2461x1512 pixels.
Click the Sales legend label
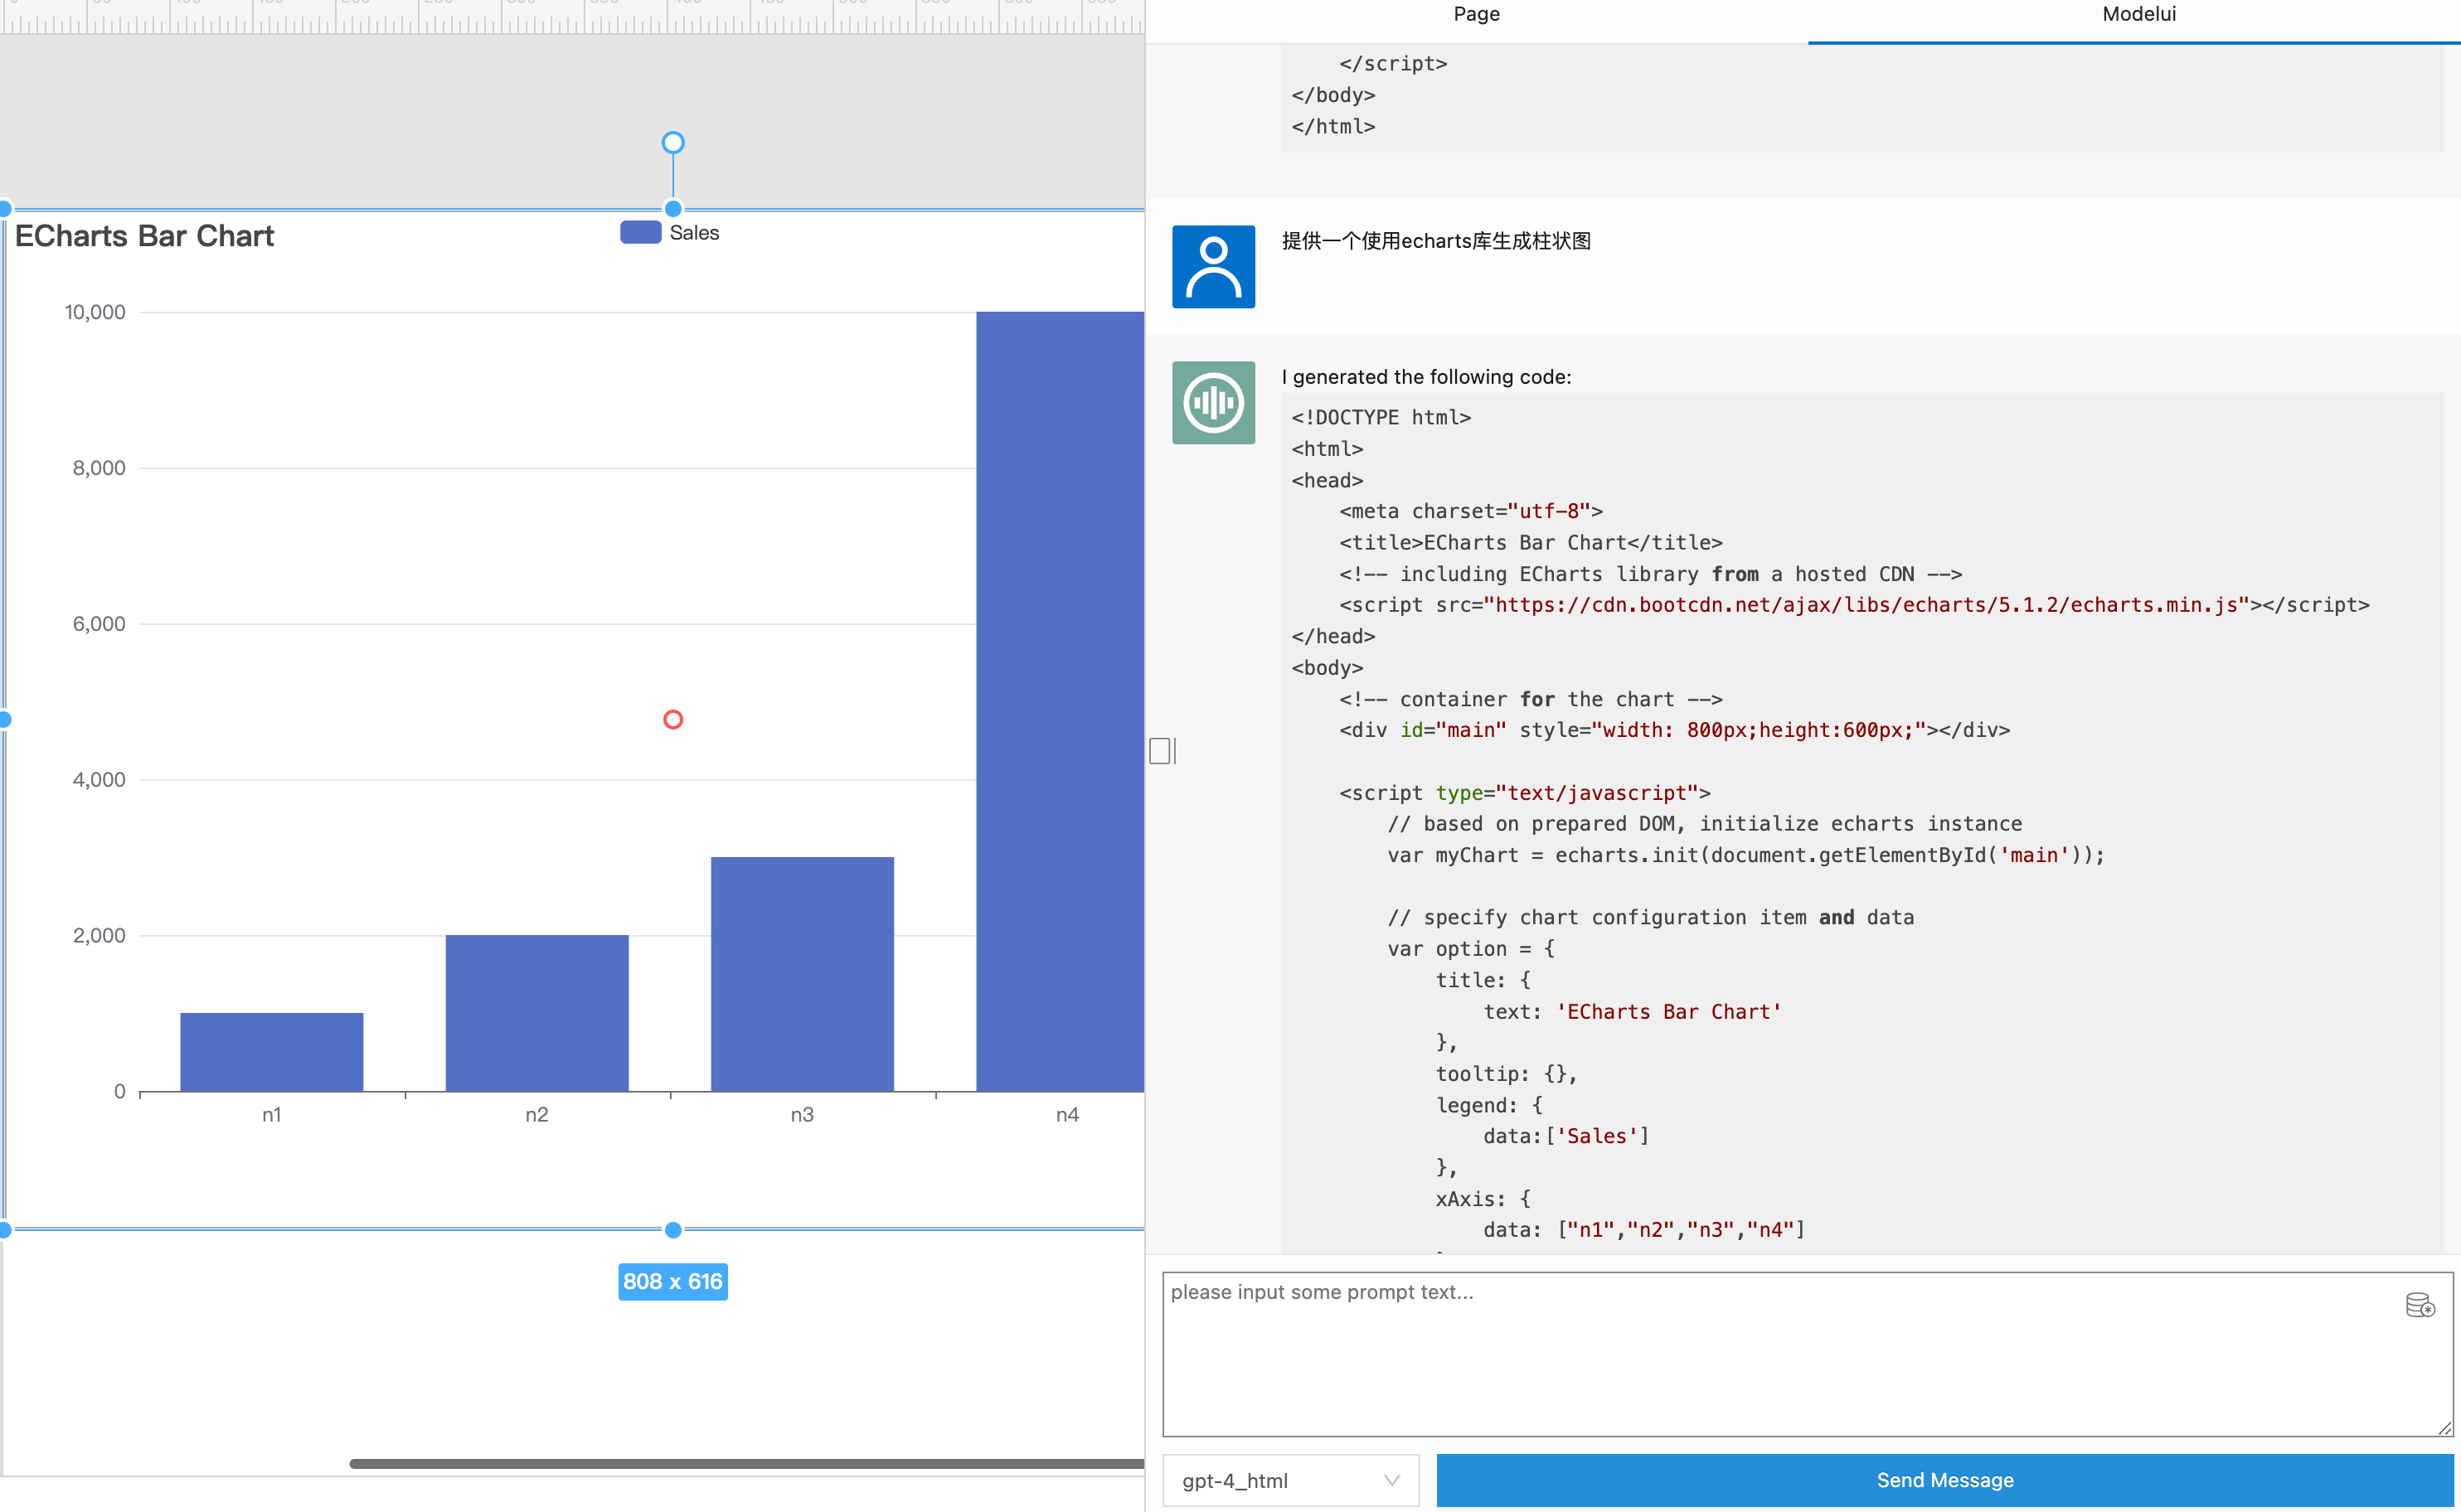[x=694, y=233]
